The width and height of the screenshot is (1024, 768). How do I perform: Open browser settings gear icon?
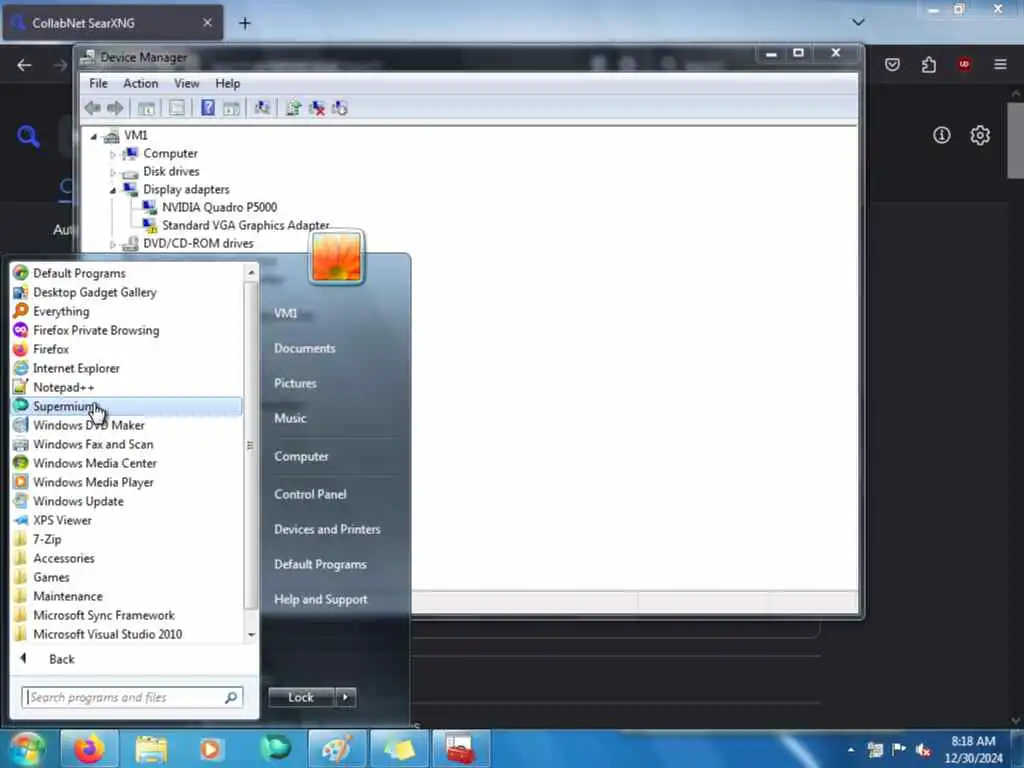pyautogui.click(x=980, y=135)
